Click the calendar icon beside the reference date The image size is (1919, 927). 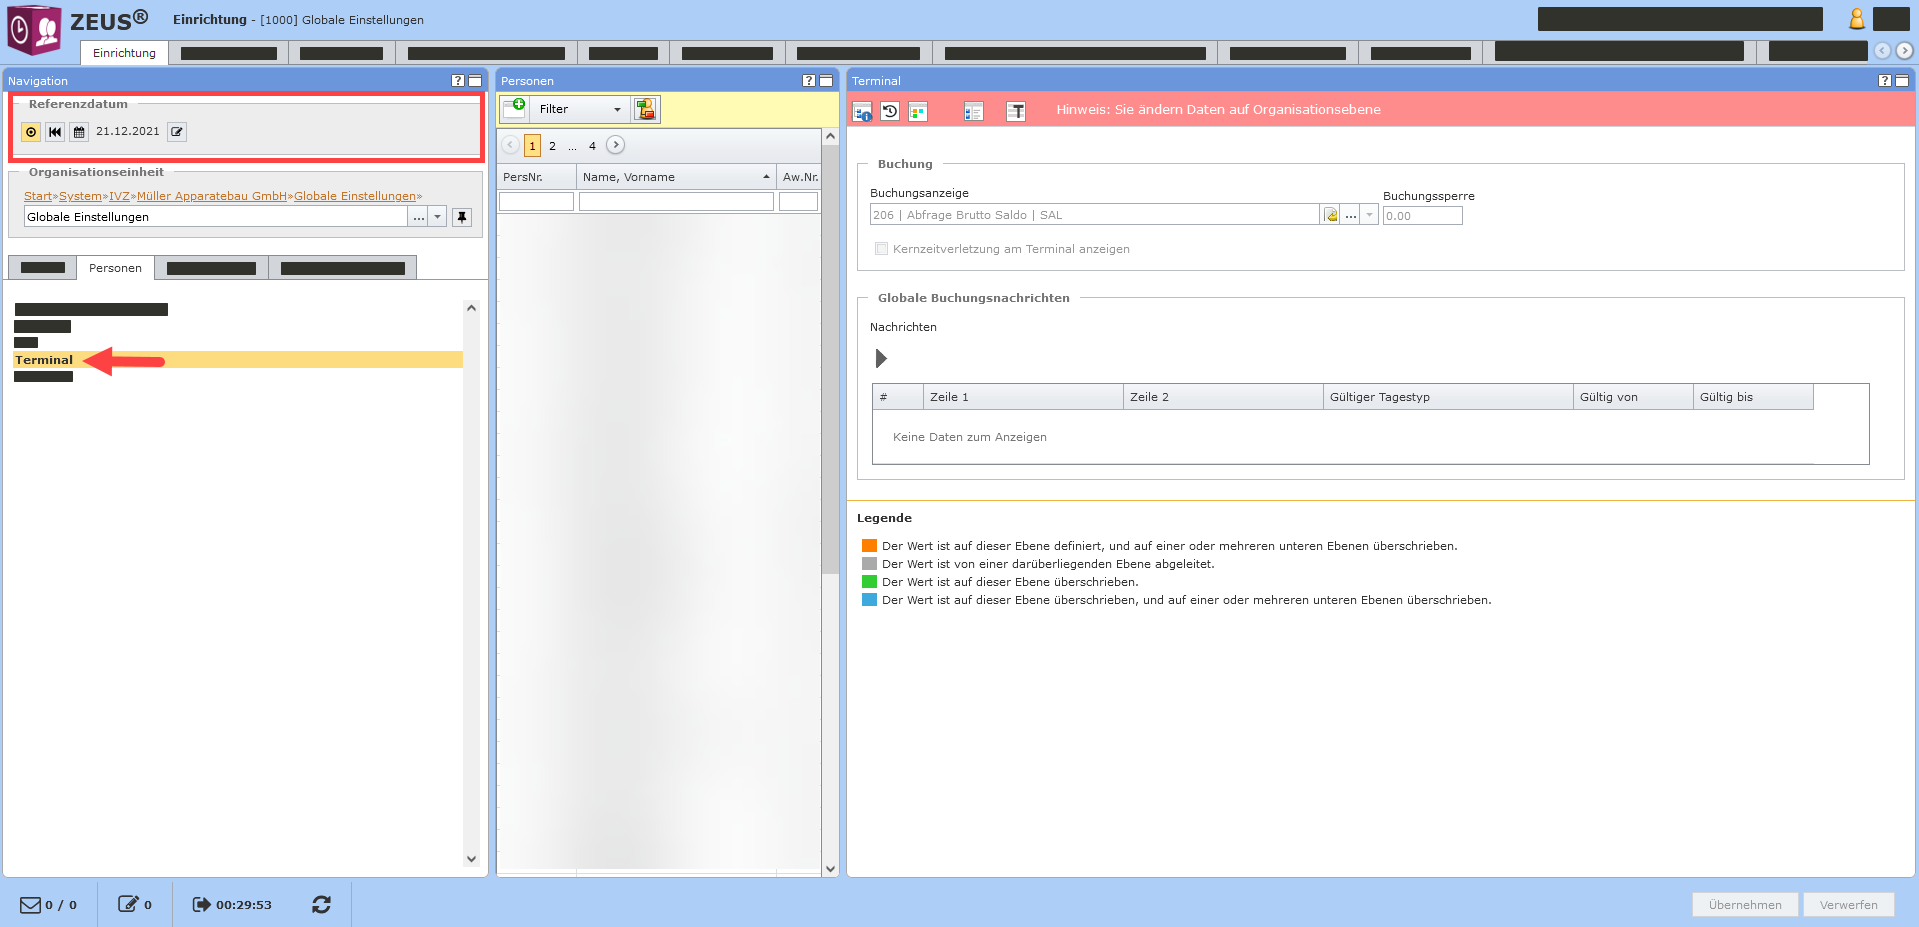point(79,132)
